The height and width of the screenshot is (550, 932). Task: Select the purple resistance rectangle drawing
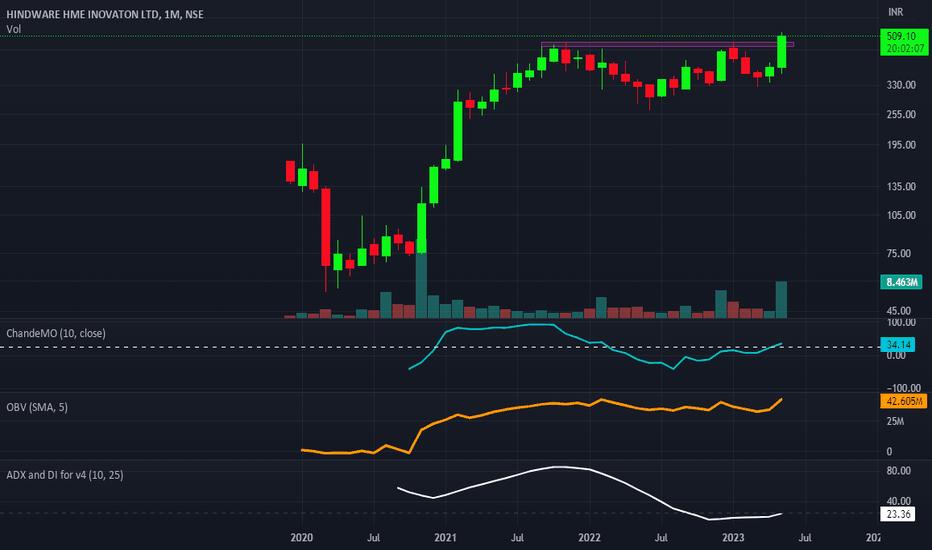pos(667,44)
